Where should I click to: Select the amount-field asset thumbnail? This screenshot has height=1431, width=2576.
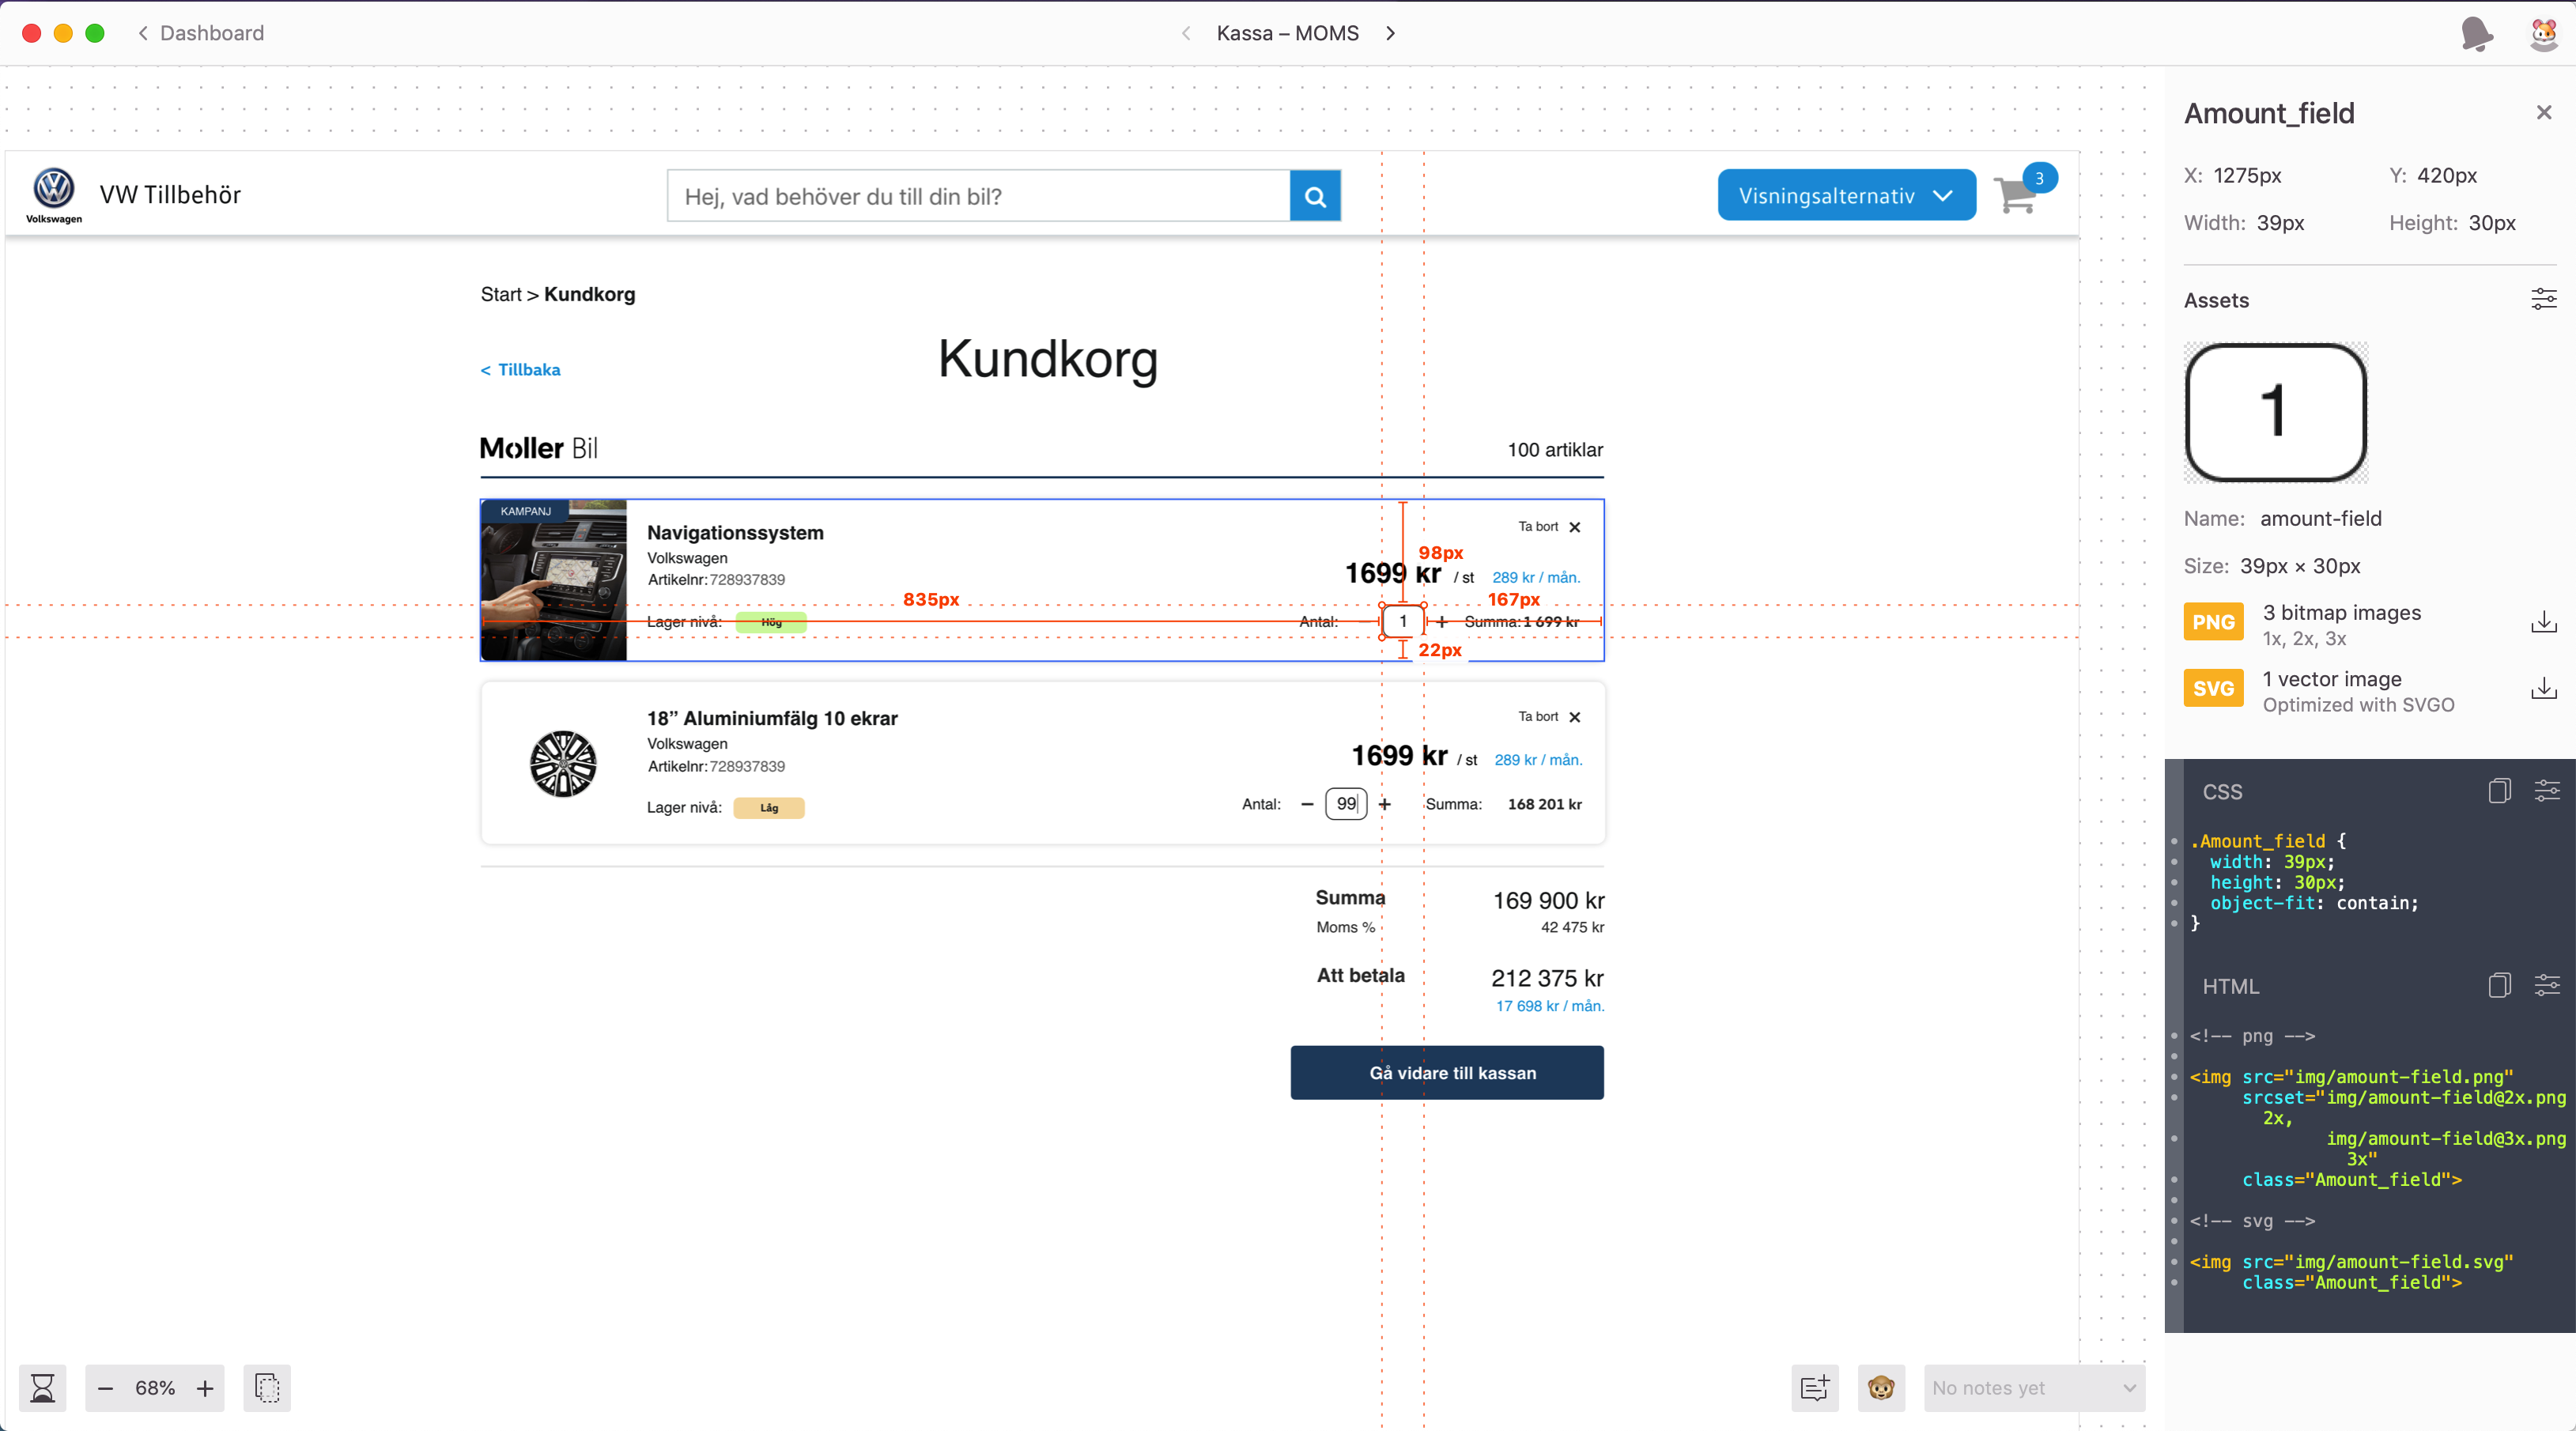point(2276,412)
